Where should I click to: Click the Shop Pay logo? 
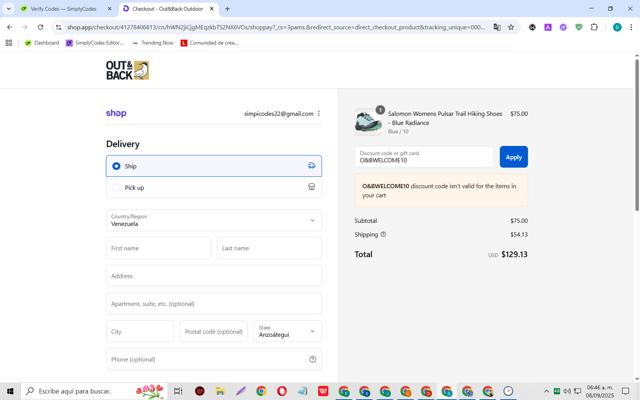(x=116, y=113)
